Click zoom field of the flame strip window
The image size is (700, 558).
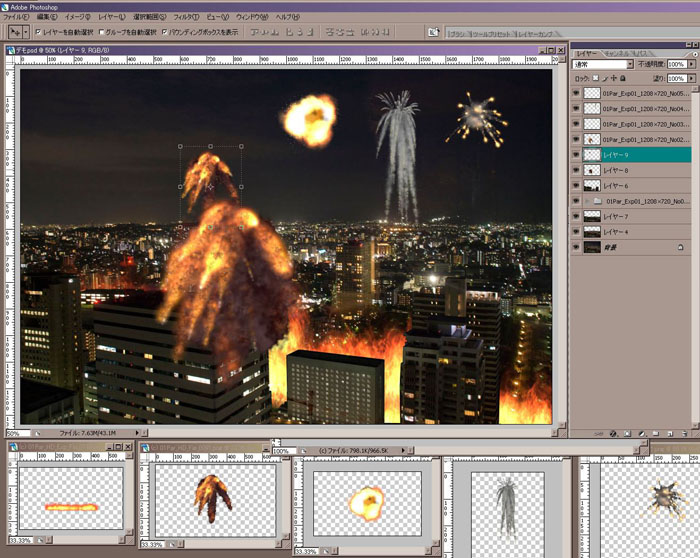click(x=21, y=540)
